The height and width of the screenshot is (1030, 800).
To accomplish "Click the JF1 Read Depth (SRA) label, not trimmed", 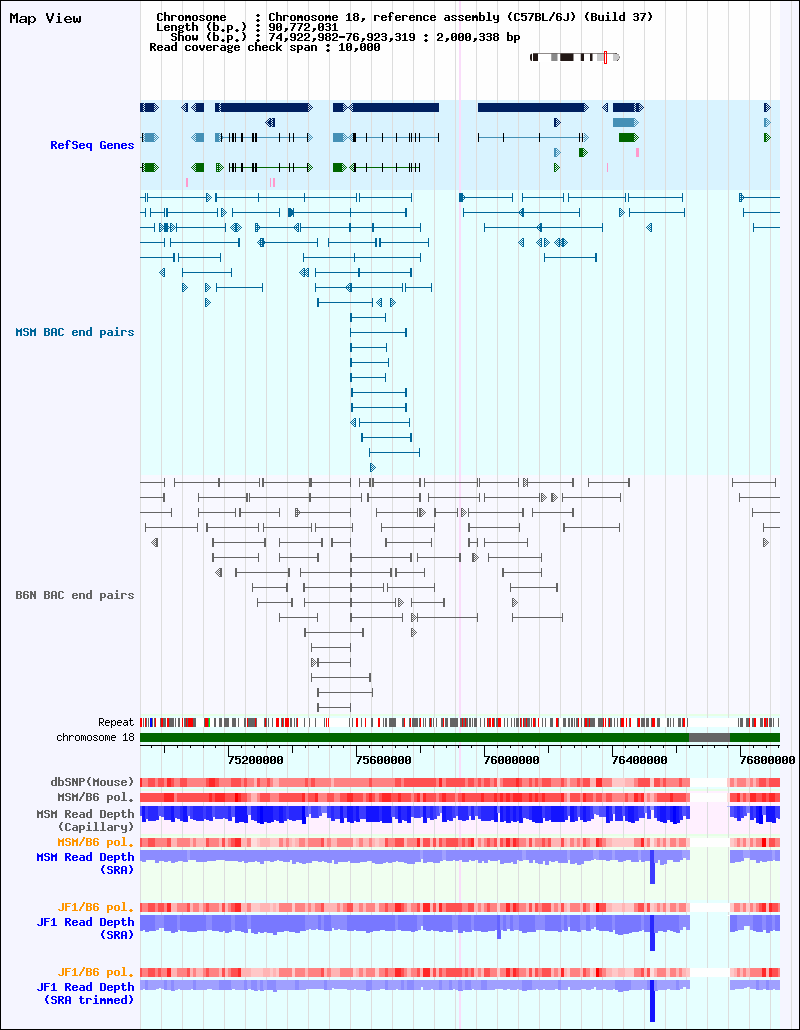I will coord(85,928).
